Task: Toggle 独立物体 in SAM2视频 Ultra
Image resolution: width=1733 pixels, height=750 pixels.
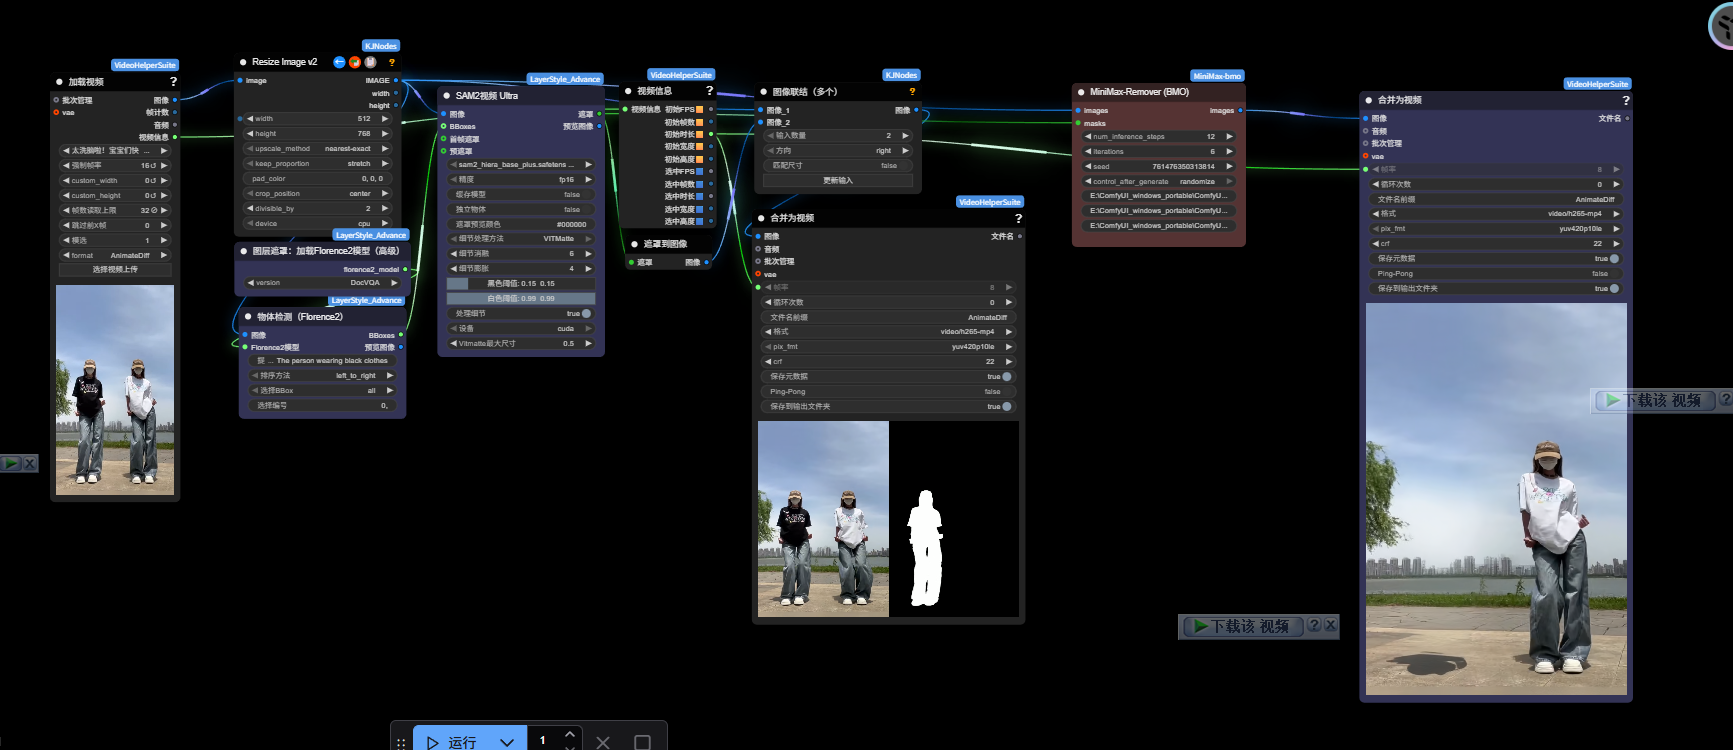Action: (x=521, y=210)
